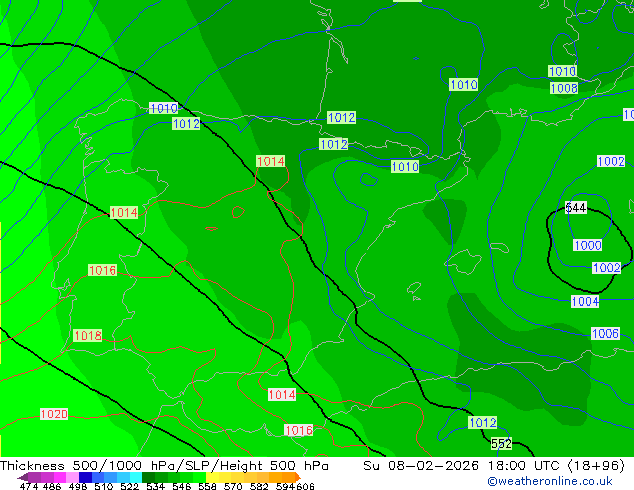Viewport: 634px width, 490px height.
Task: Select the 582 legend value
Action: point(259,486)
